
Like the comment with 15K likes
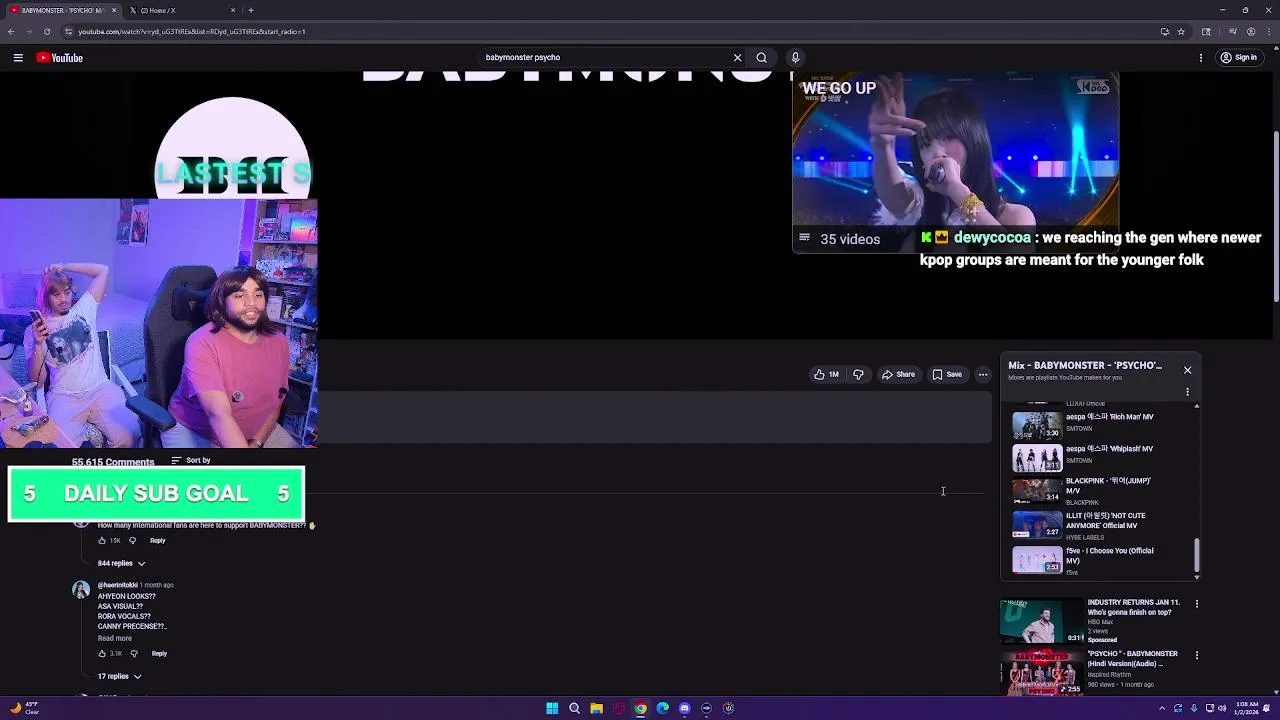102,540
